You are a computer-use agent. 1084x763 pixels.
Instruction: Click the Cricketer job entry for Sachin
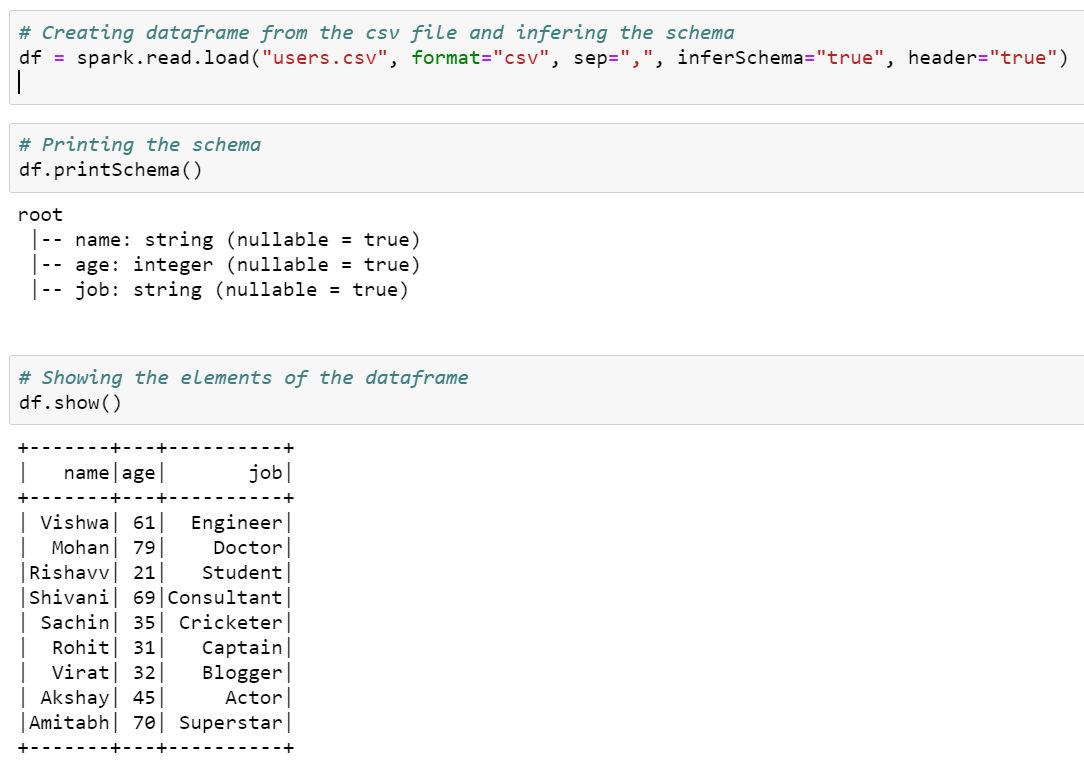230,622
